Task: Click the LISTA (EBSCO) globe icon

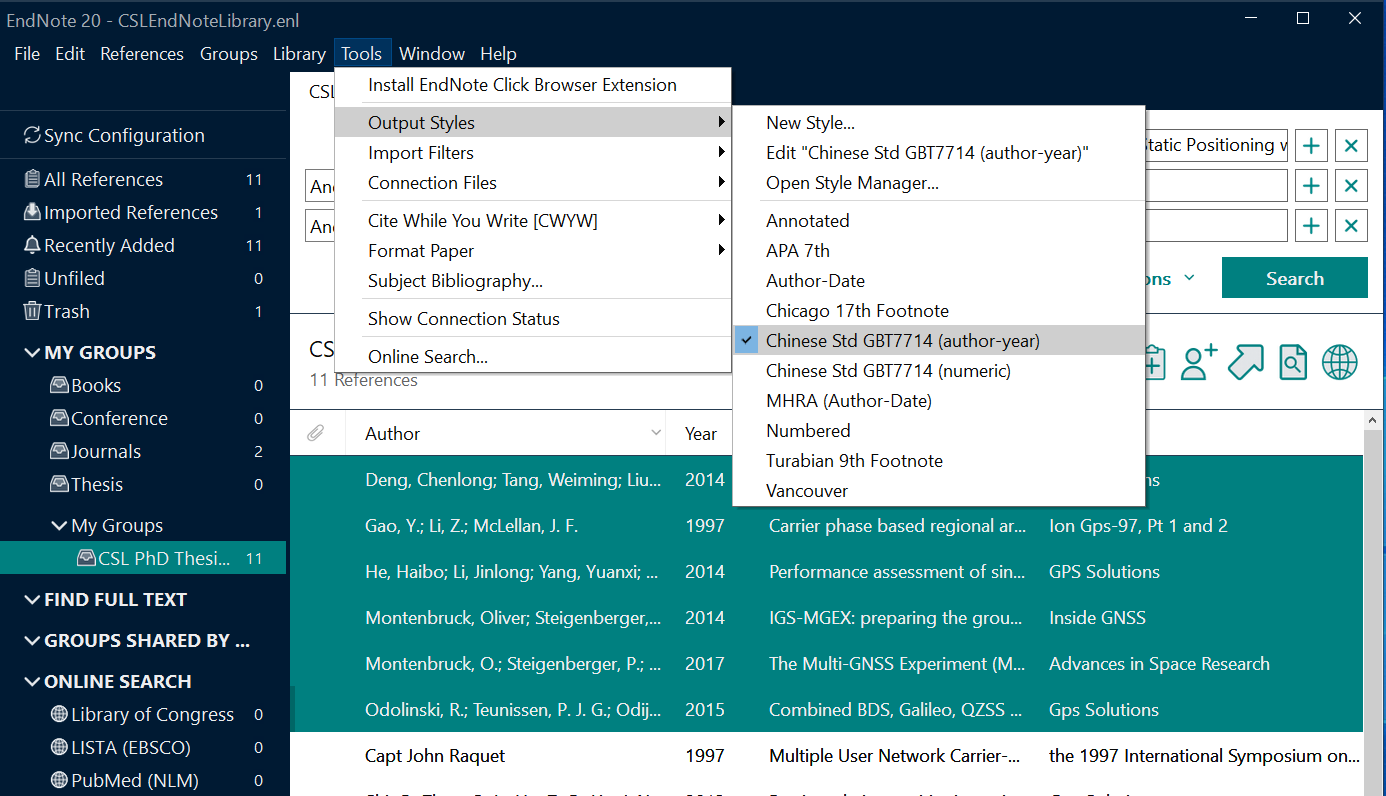Action: tap(59, 748)
